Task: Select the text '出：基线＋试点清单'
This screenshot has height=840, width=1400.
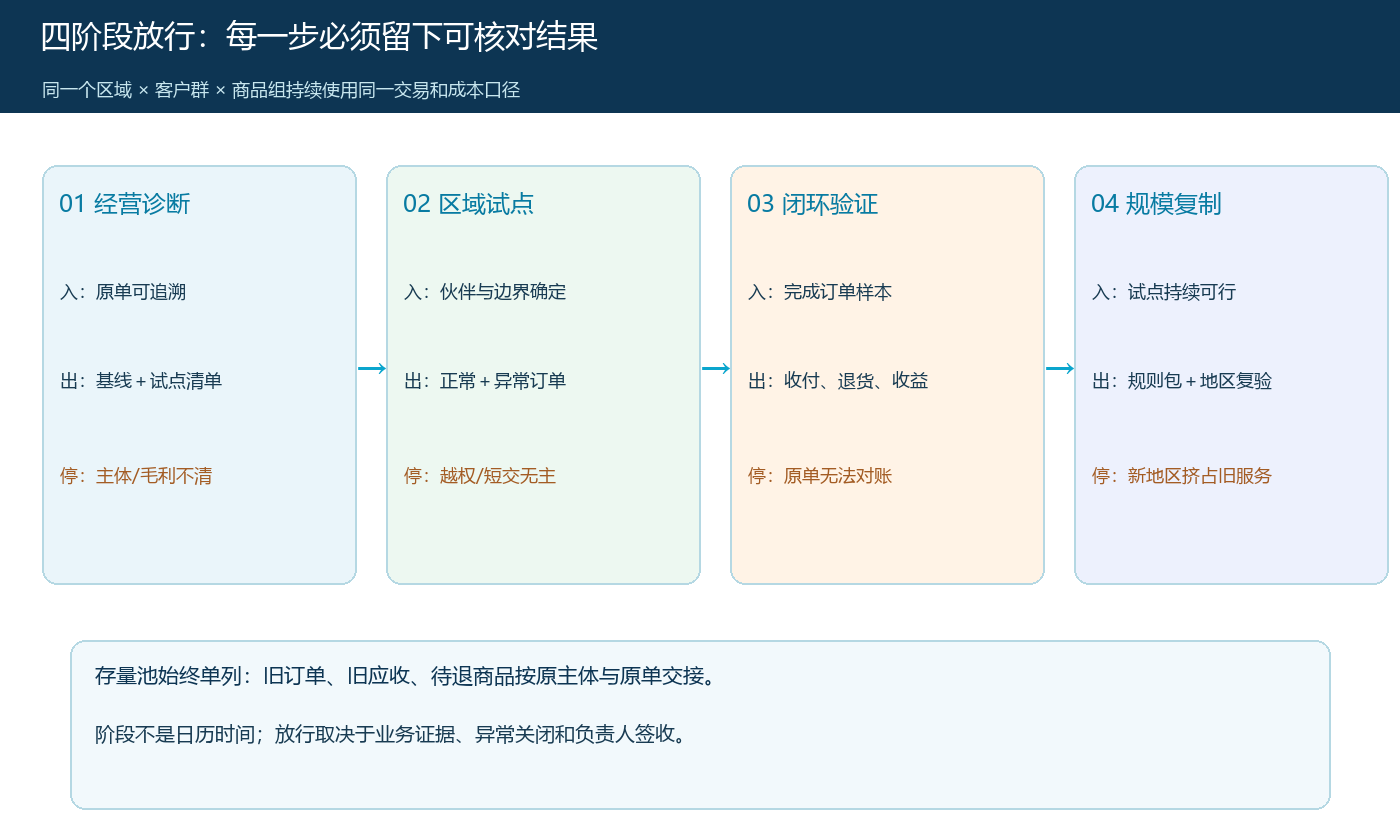Action: pos(141,381)
